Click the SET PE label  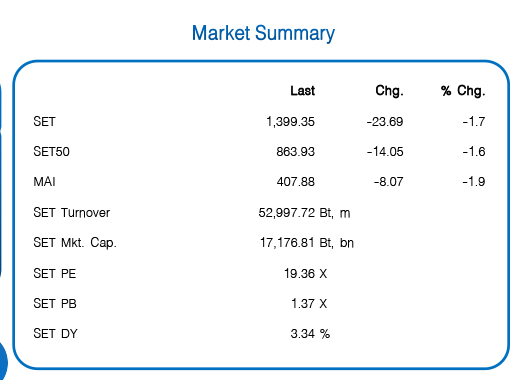55,273
